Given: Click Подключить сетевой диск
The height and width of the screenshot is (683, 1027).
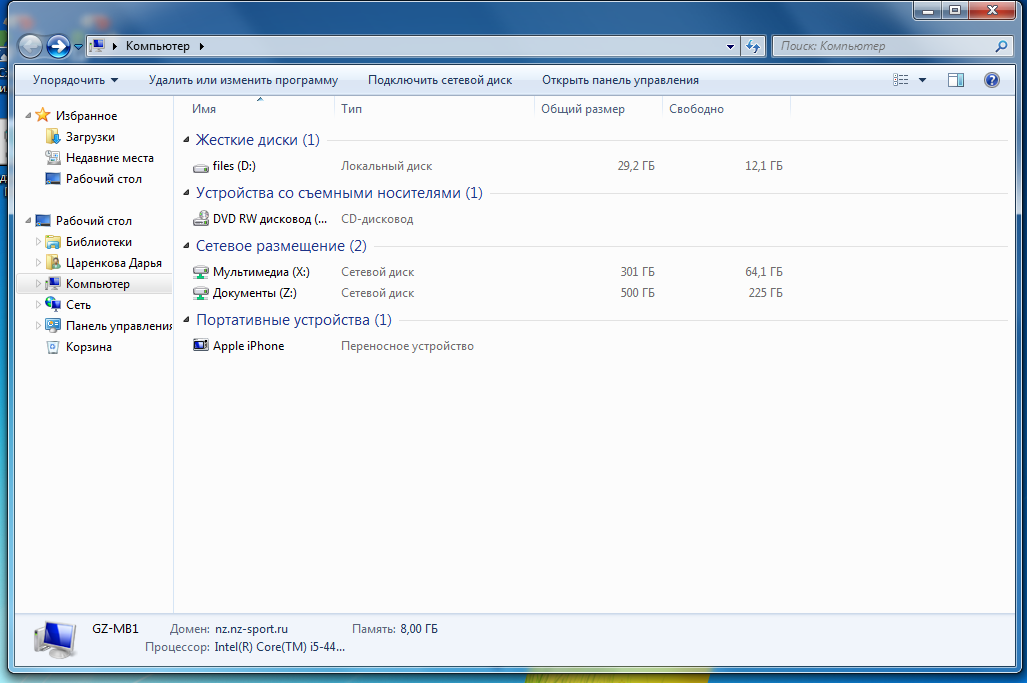Looking at the screenshot, I should click(439, 80).
